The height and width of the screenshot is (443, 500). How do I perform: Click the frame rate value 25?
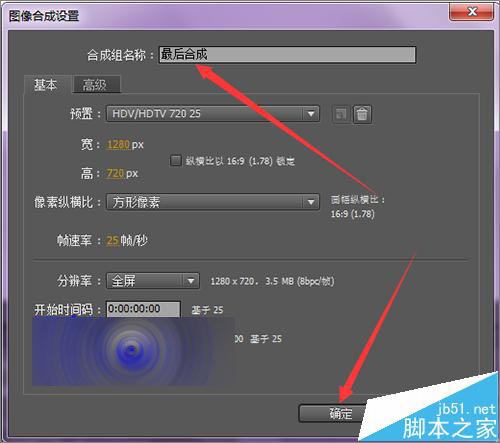pyautogui.click(x=113, y=240)
